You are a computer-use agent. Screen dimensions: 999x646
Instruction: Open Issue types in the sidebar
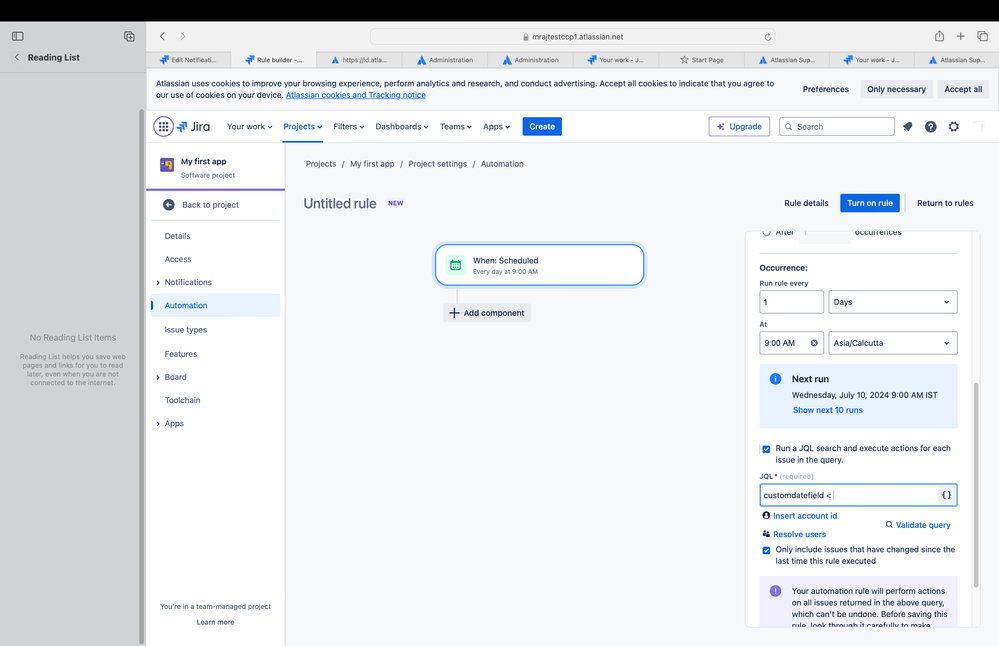pos(185,330)
